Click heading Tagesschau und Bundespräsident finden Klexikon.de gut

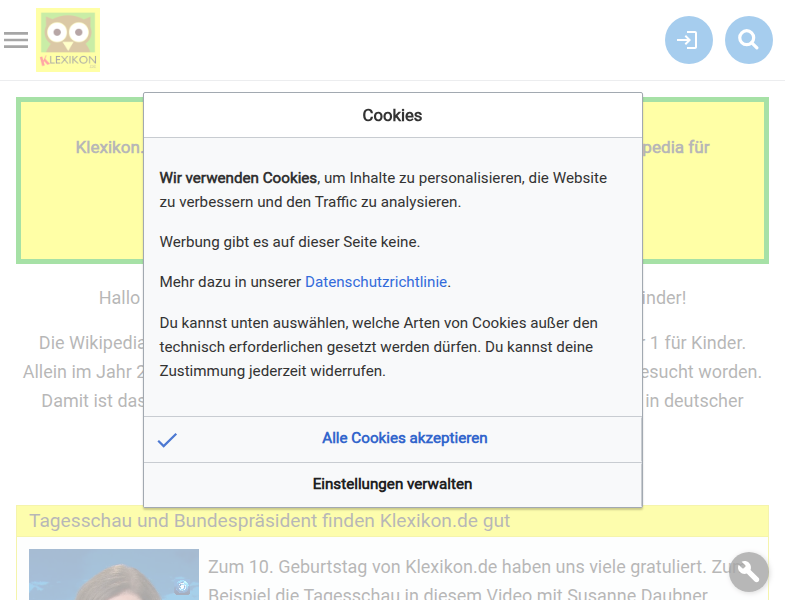pos(269,521)
